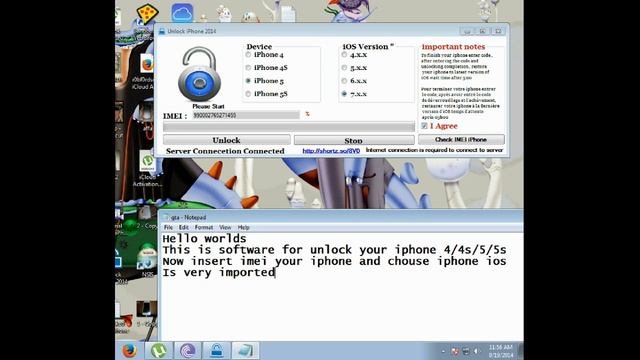
Task: Choose iOS version 6.x.x
Action: coord(344,81)
